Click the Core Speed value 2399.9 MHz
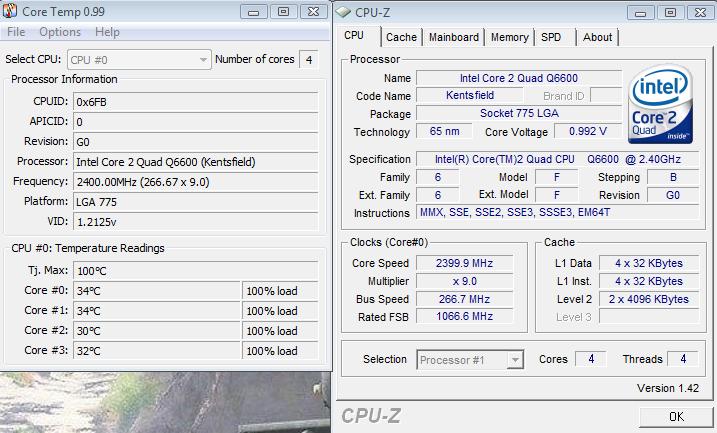The height and width of the screenshot is (433, 717). coord(465,263)
